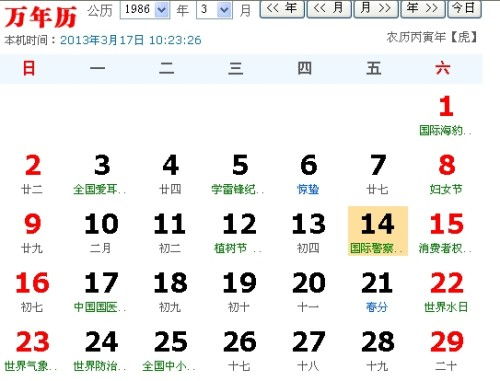Go to previous month with << 月 button

coord(329,8)
